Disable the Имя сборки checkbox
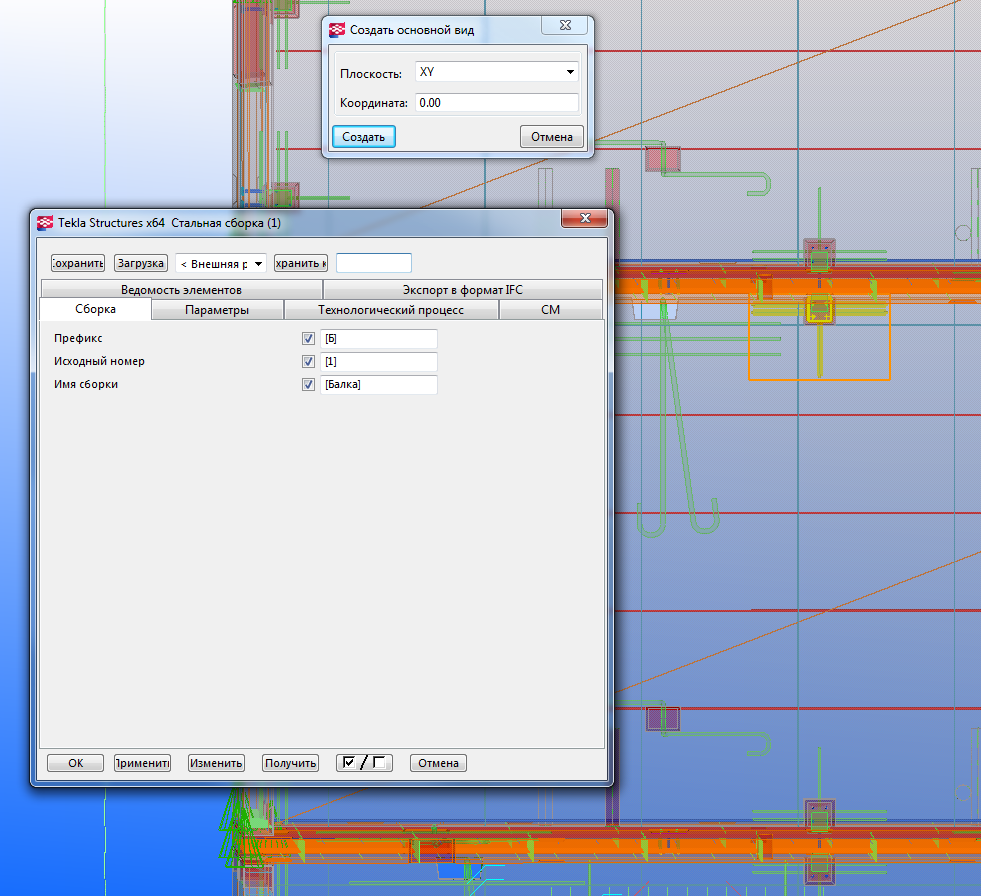The width and height of the screenshot is (981, 896). coord(308,385)
